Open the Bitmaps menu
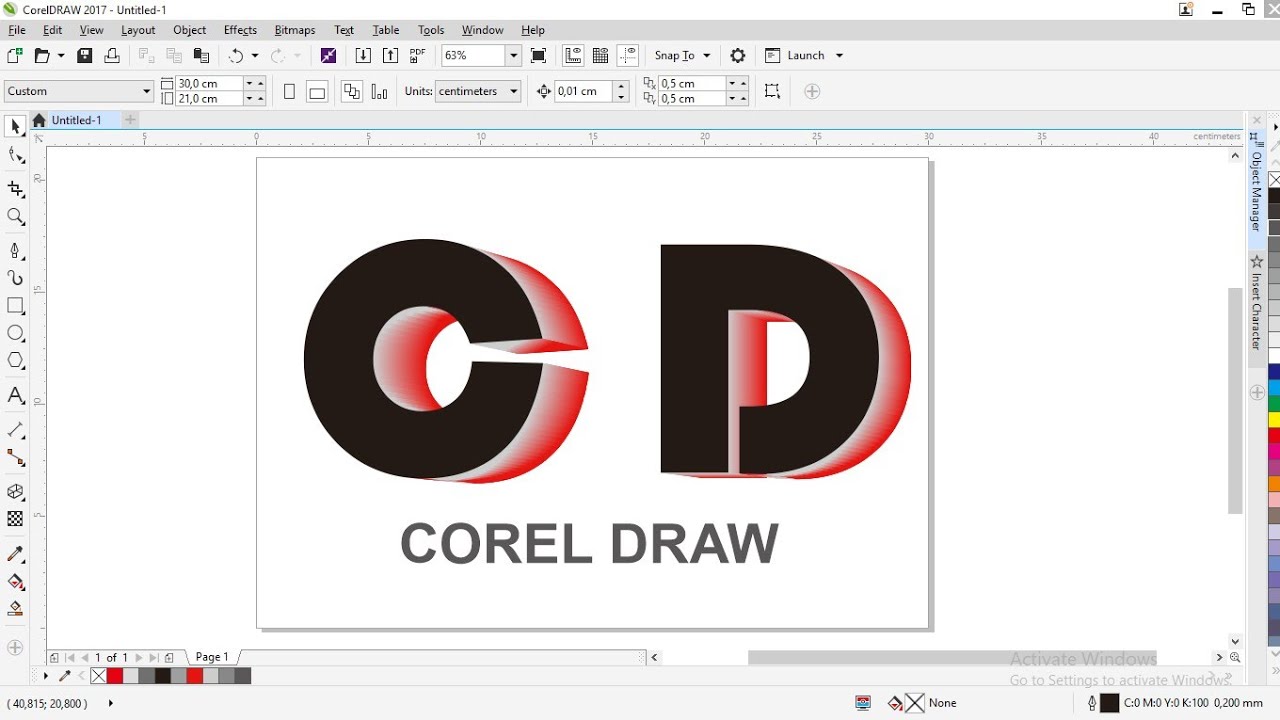The width and height of the screenshot is (1280, 720). 294,30
